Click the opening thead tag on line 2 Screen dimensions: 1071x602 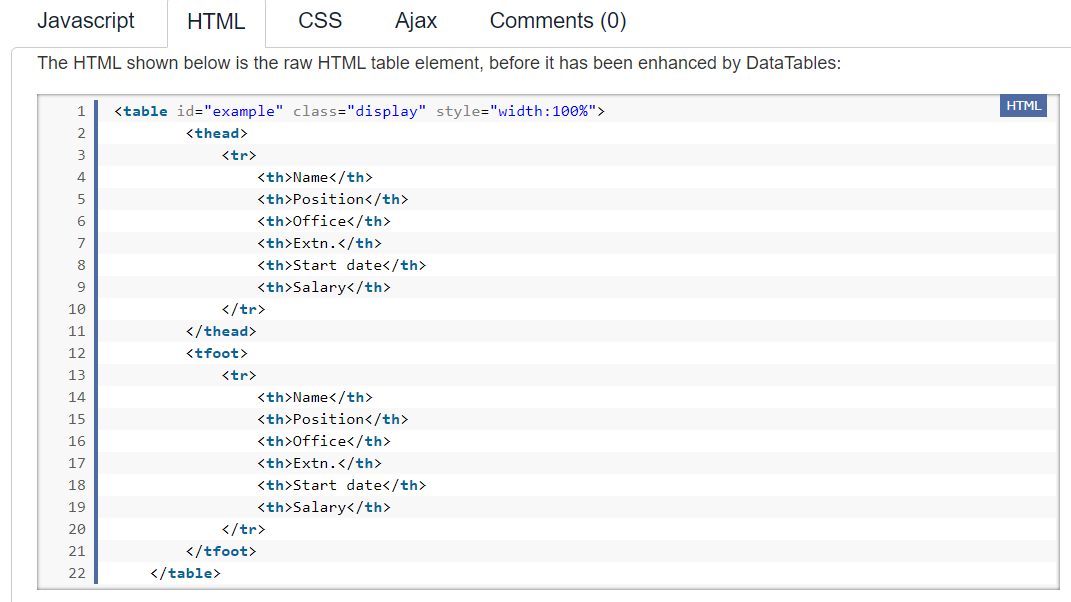(216, 133)
